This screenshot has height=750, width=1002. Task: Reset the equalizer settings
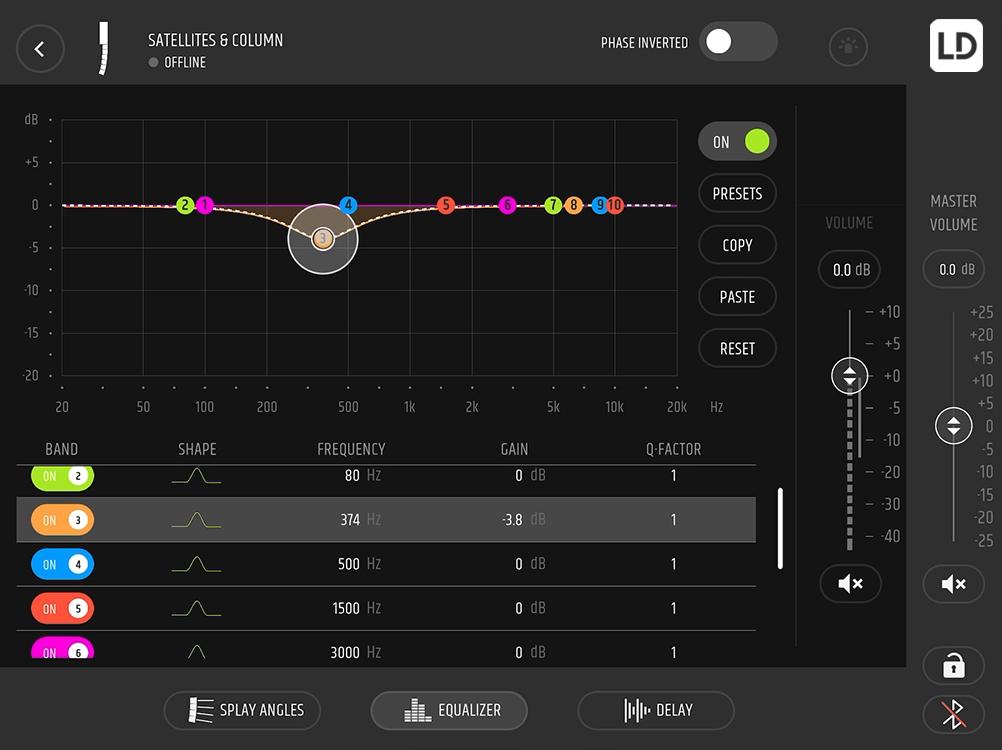tap(737, 348)
